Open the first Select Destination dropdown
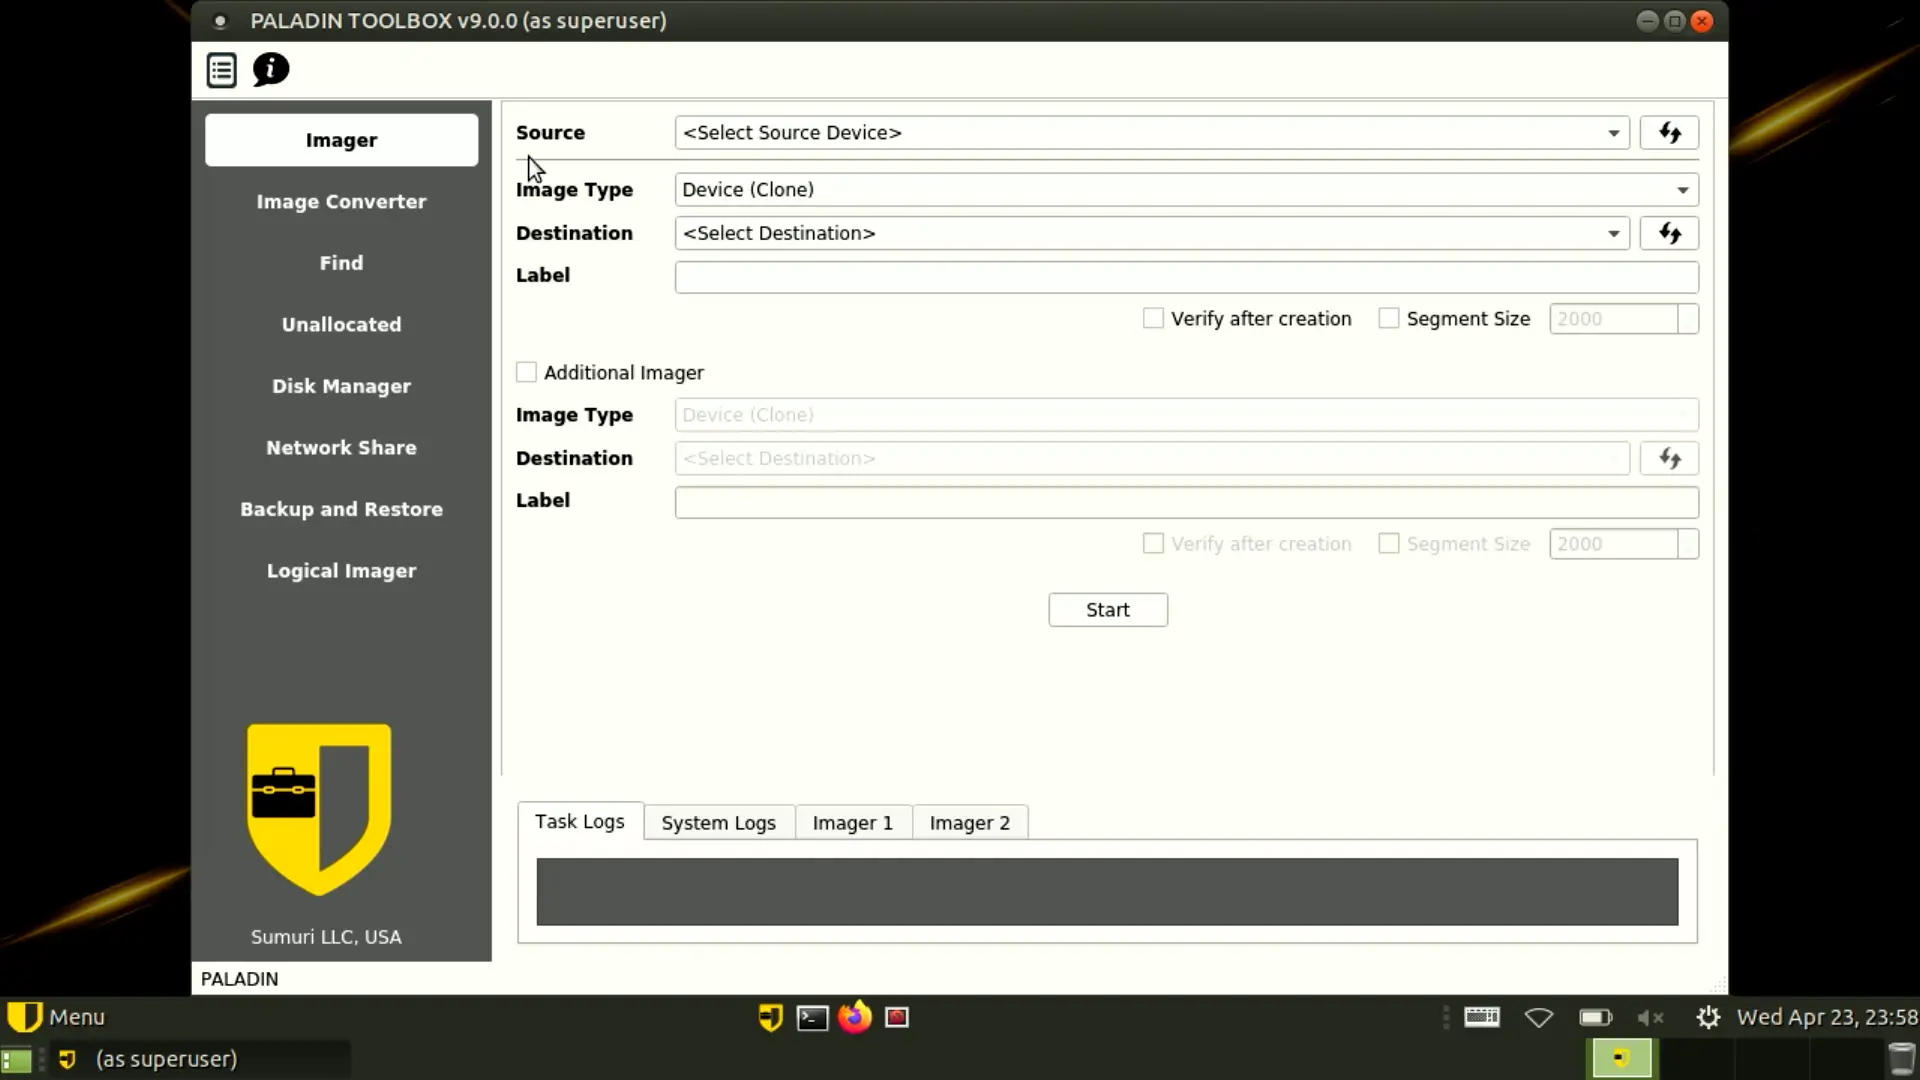1920x1080 pixels. click(x=1152, y=233)
